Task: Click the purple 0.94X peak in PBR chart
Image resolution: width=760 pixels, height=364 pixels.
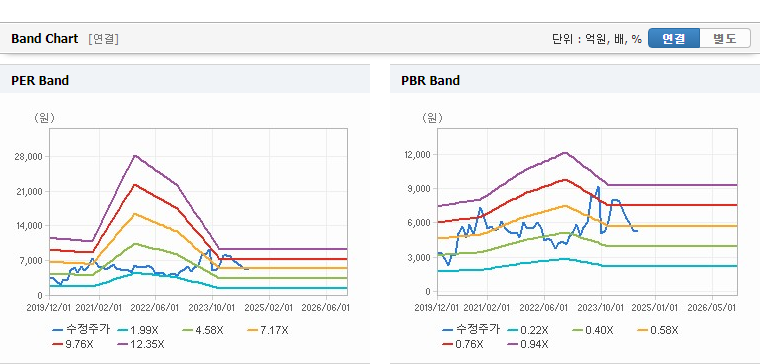Action: (565, 153)
